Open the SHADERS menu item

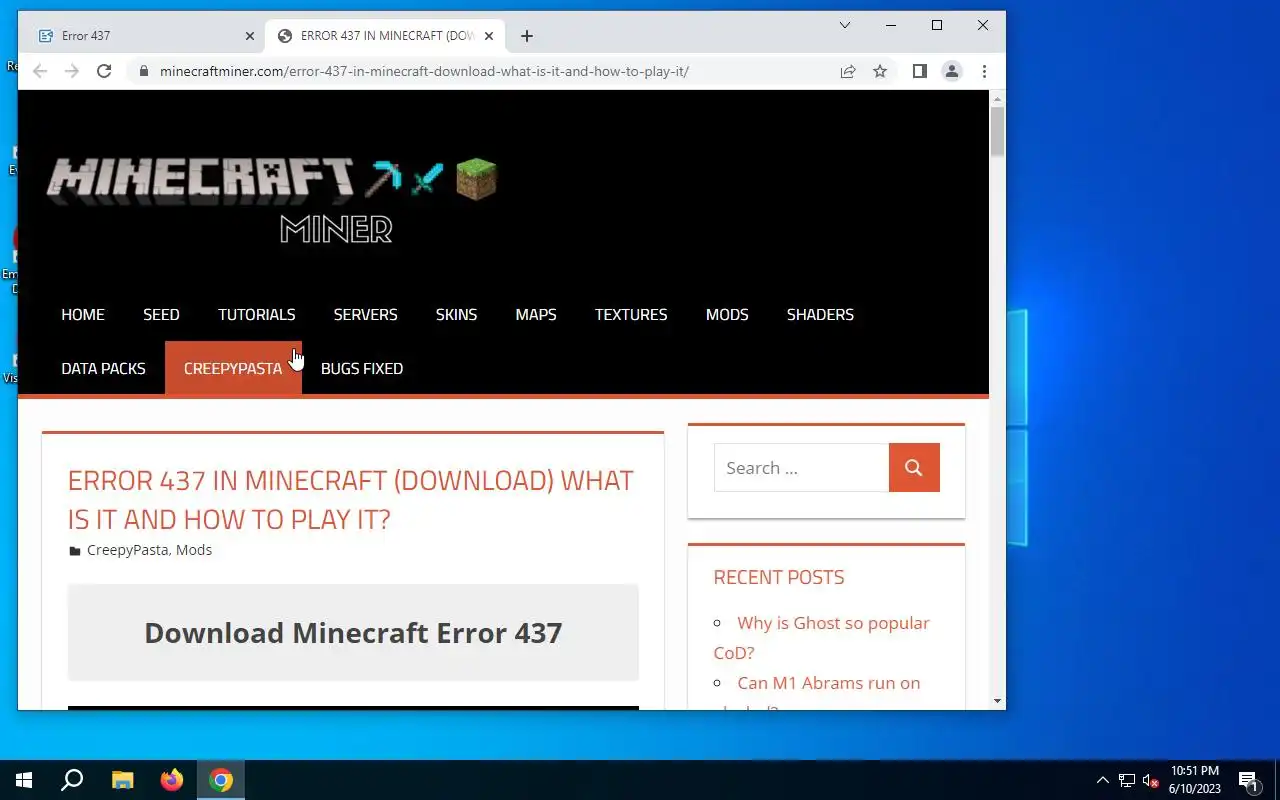point(820,314)
